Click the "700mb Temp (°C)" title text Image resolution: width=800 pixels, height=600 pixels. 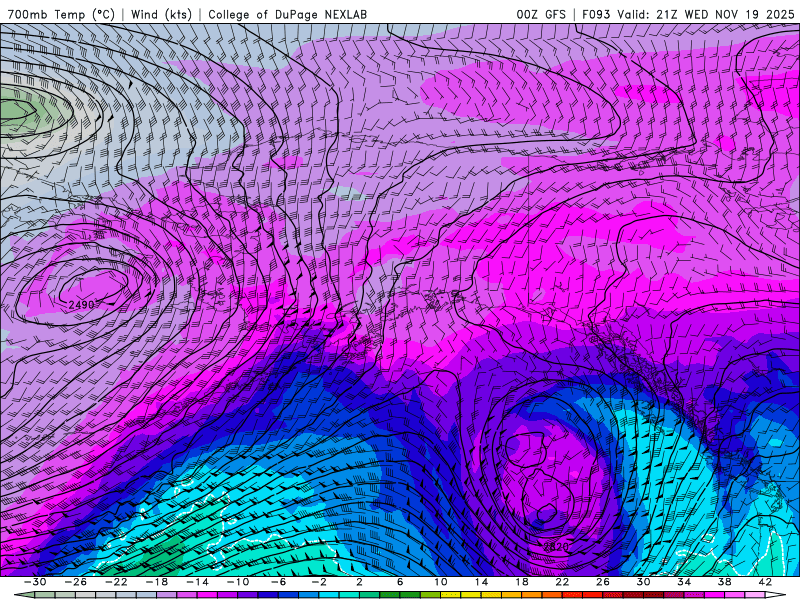61,14
